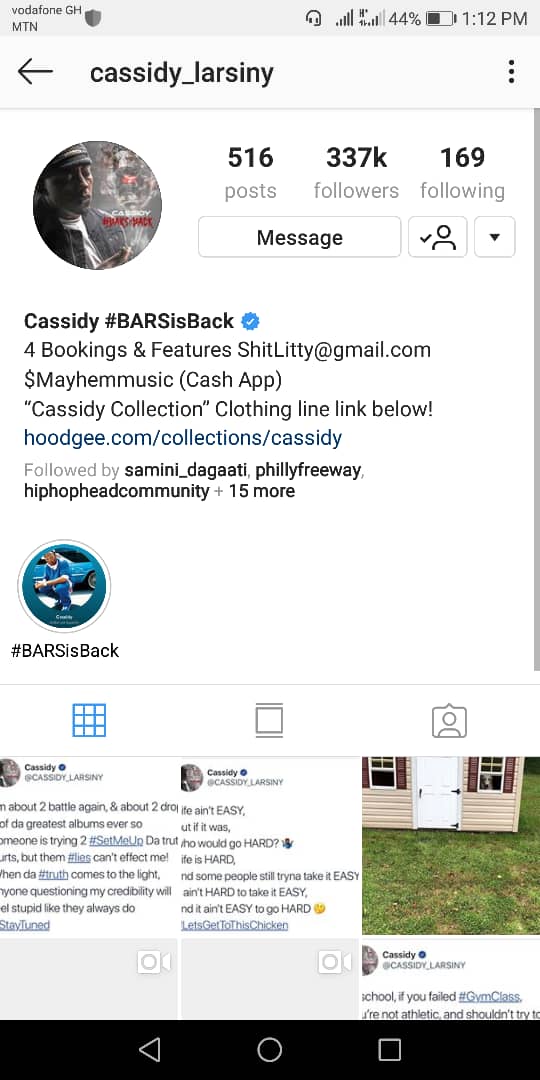Open samini_dagaati mutual follower profile

[186, 470]
